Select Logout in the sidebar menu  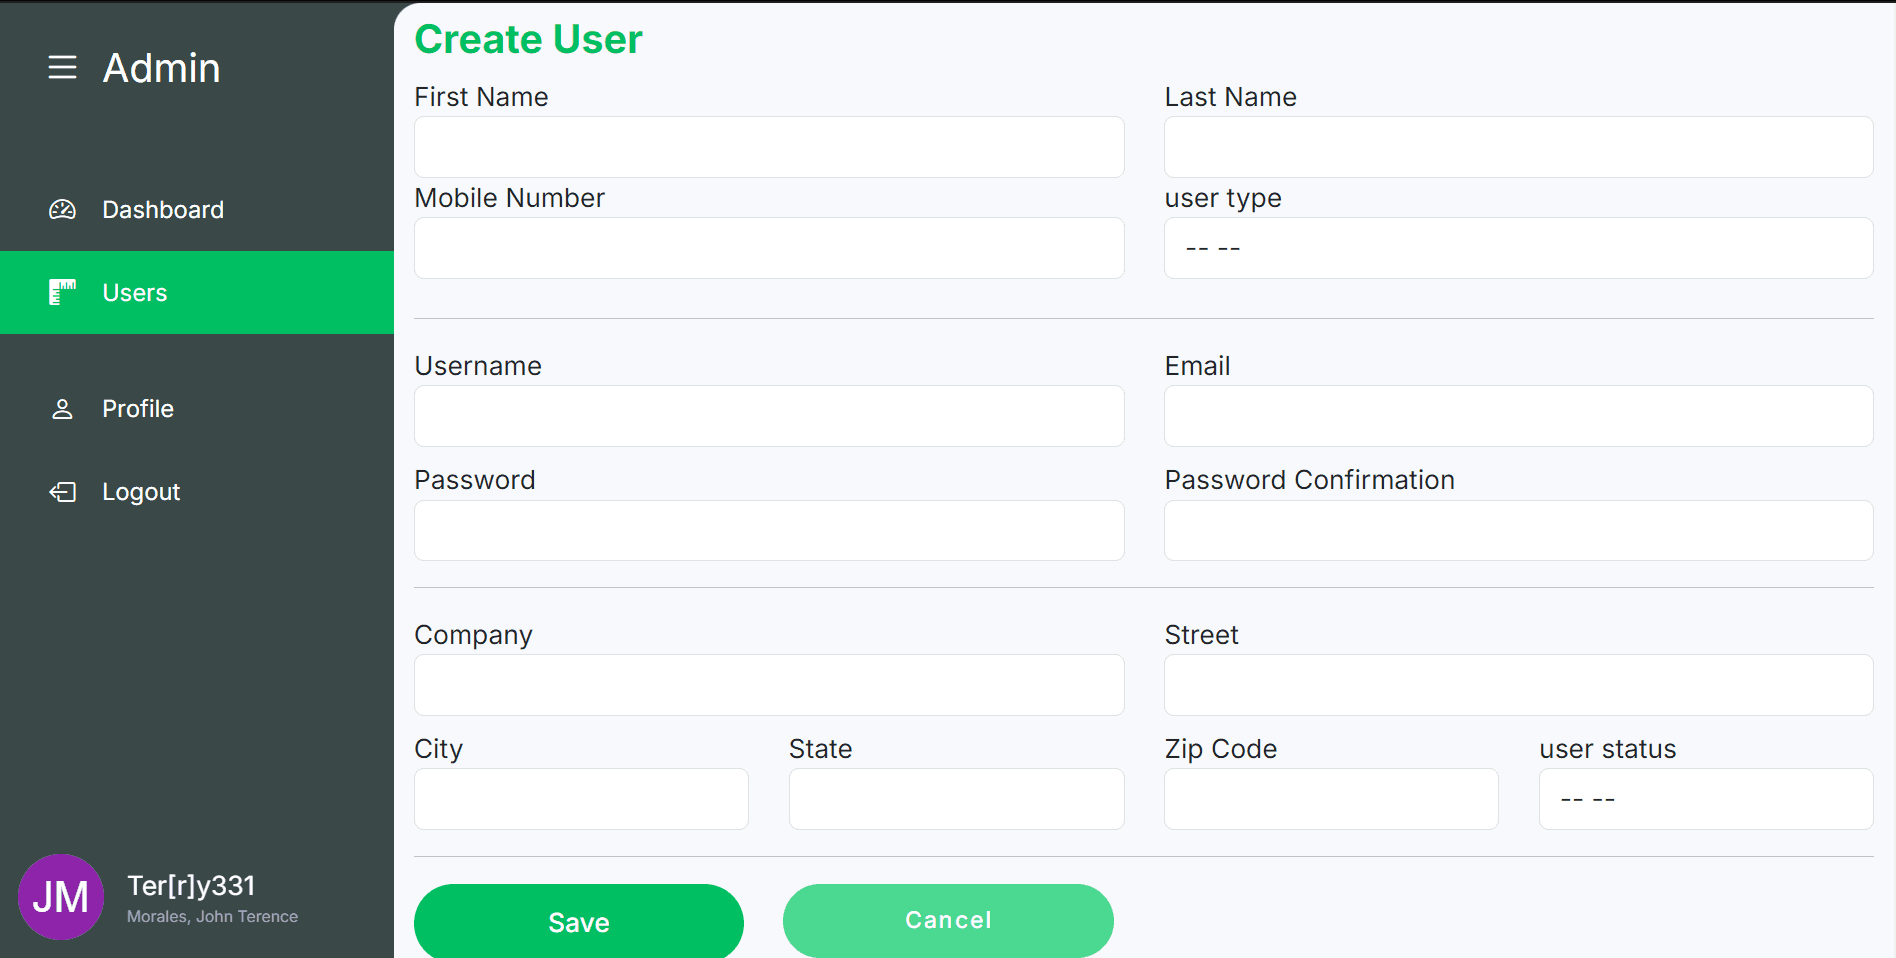[x=141, y=492]
